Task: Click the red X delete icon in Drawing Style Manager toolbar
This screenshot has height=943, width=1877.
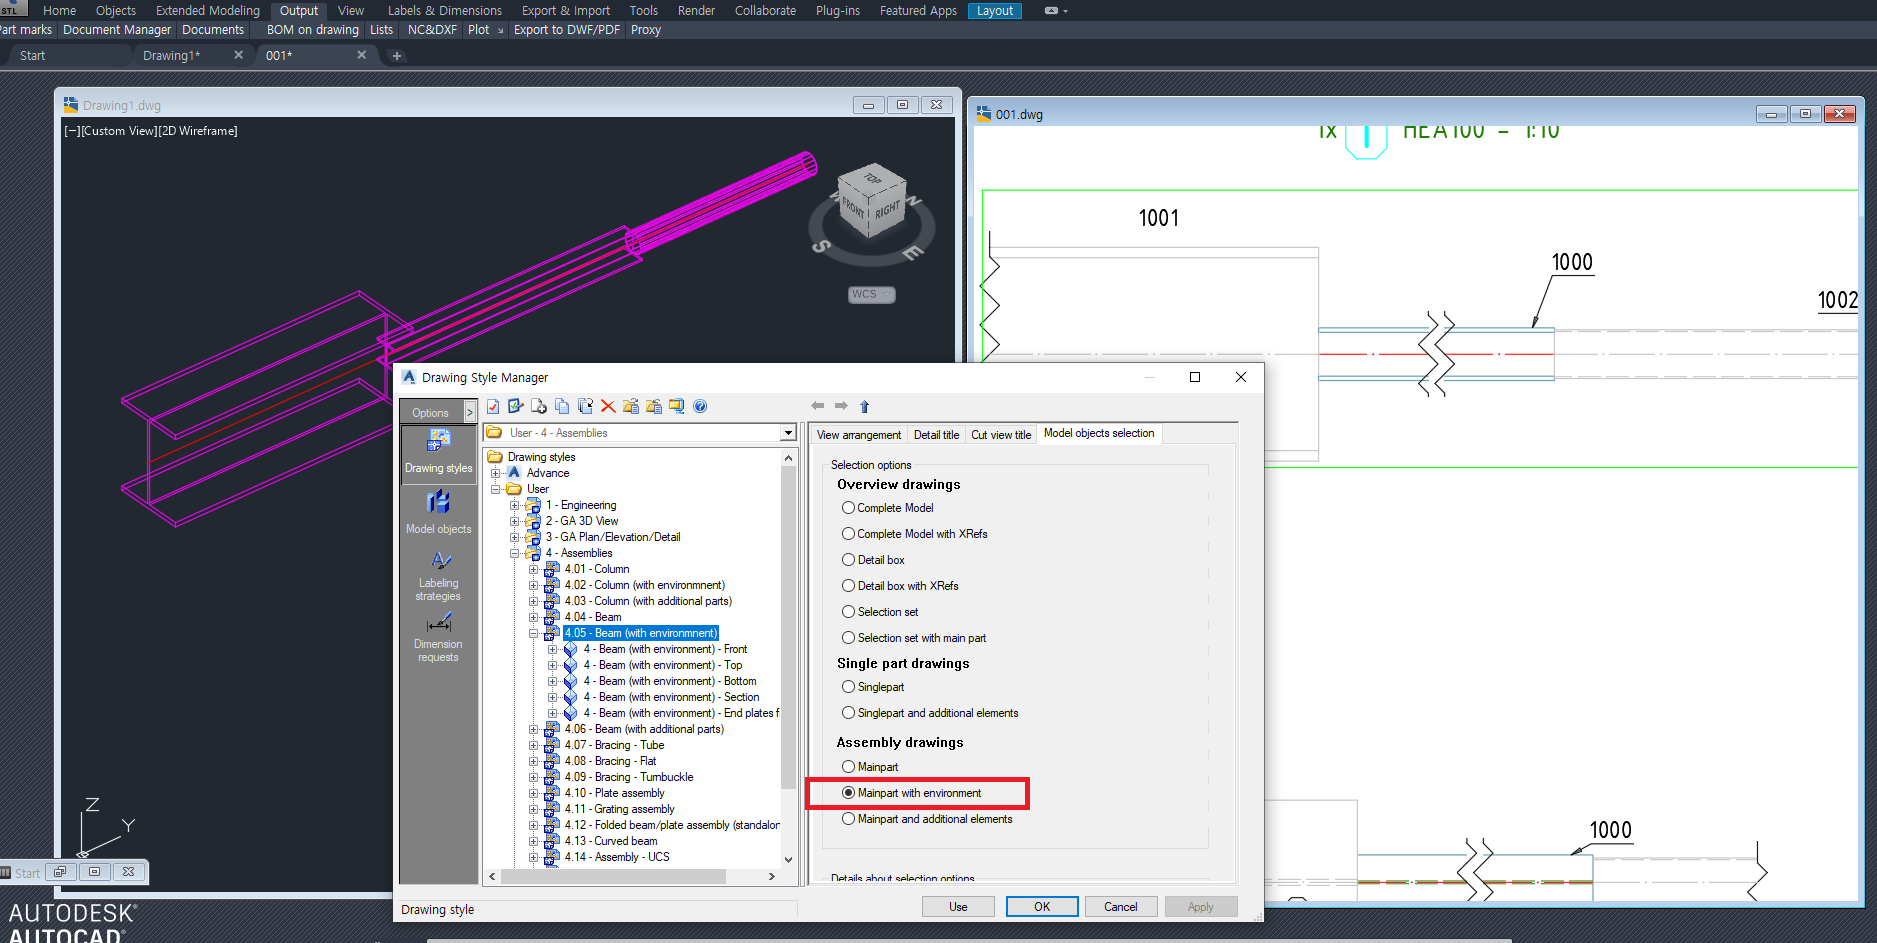Action: pos(608,406)
